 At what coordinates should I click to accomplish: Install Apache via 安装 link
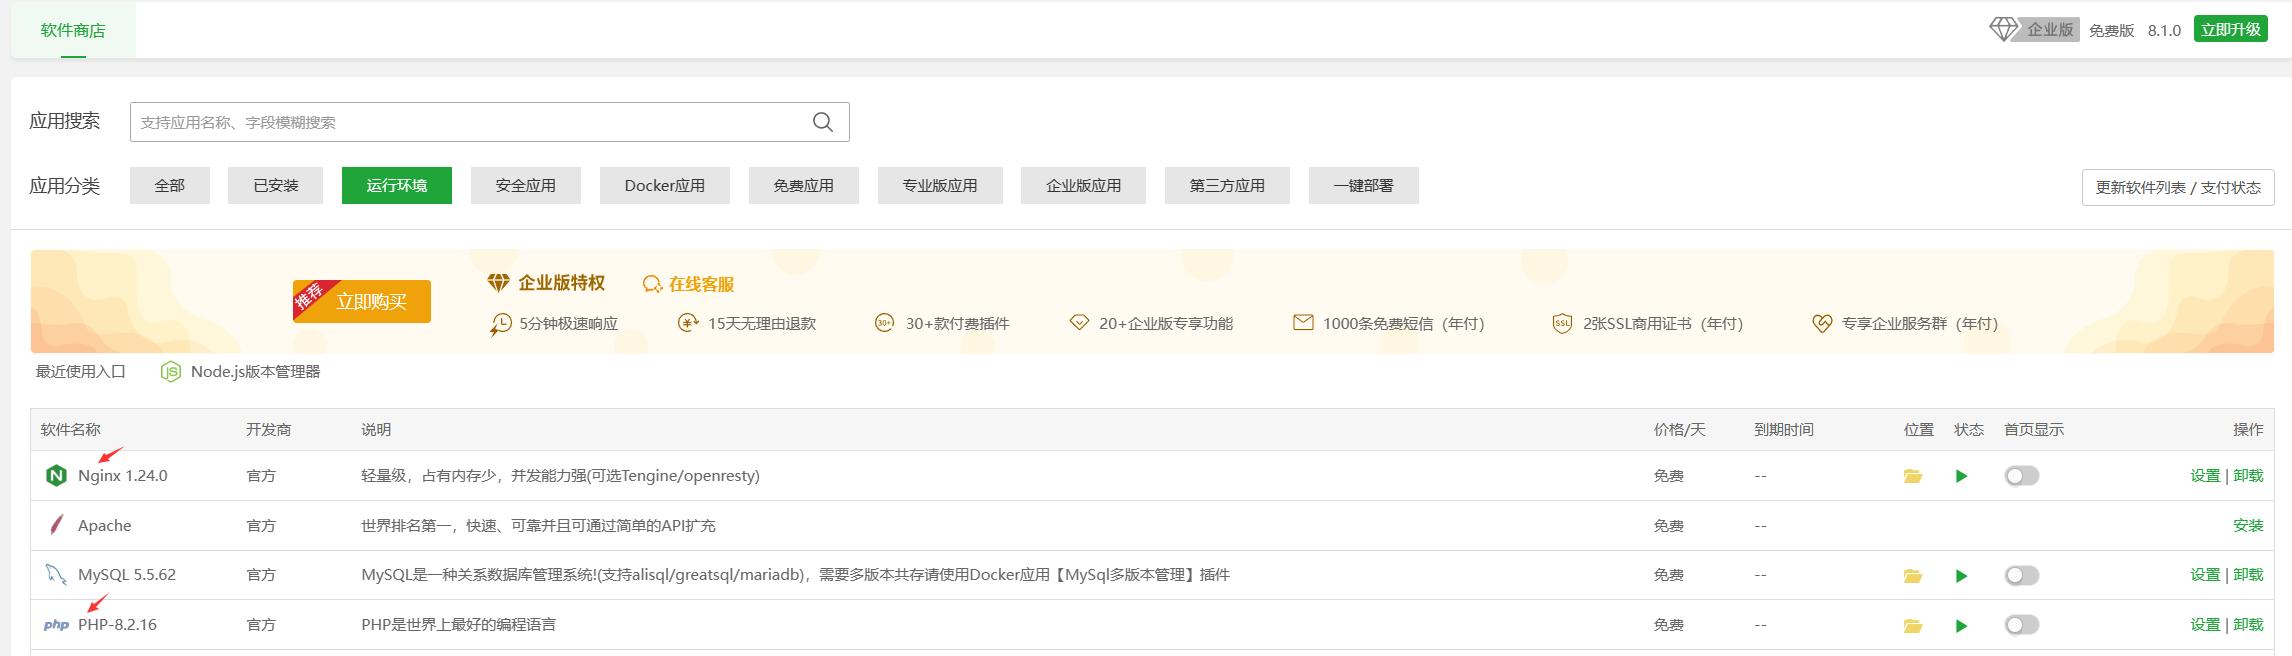pos(2247,526)
